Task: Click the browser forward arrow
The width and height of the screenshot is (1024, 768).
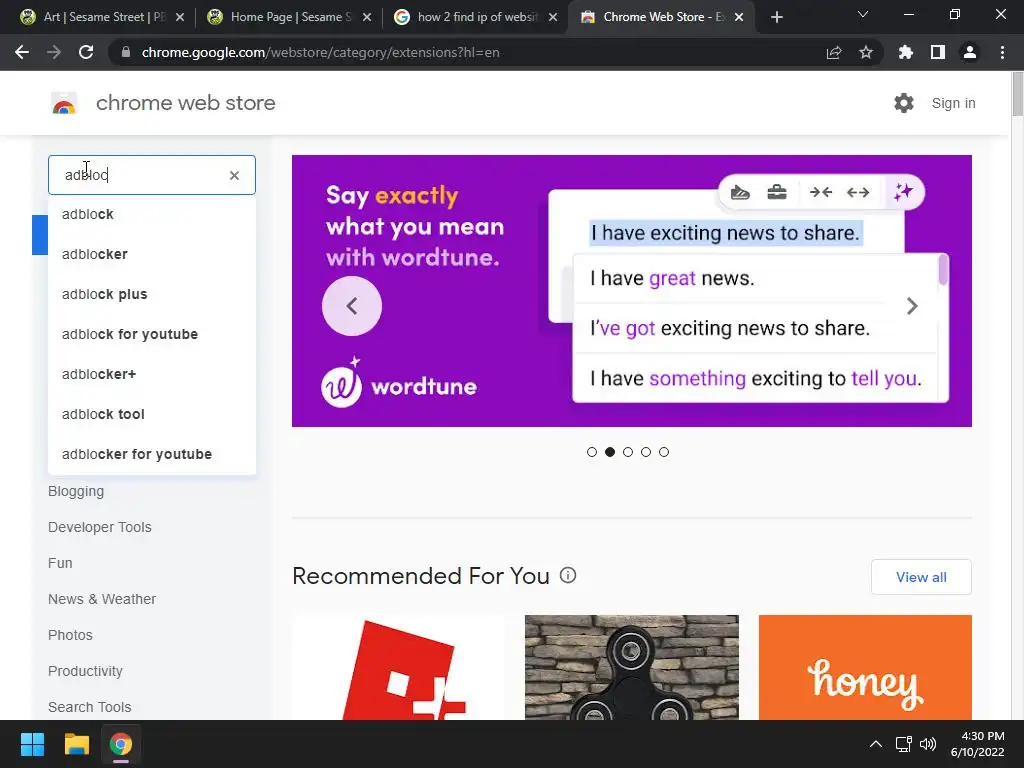Action: [54, 52]
